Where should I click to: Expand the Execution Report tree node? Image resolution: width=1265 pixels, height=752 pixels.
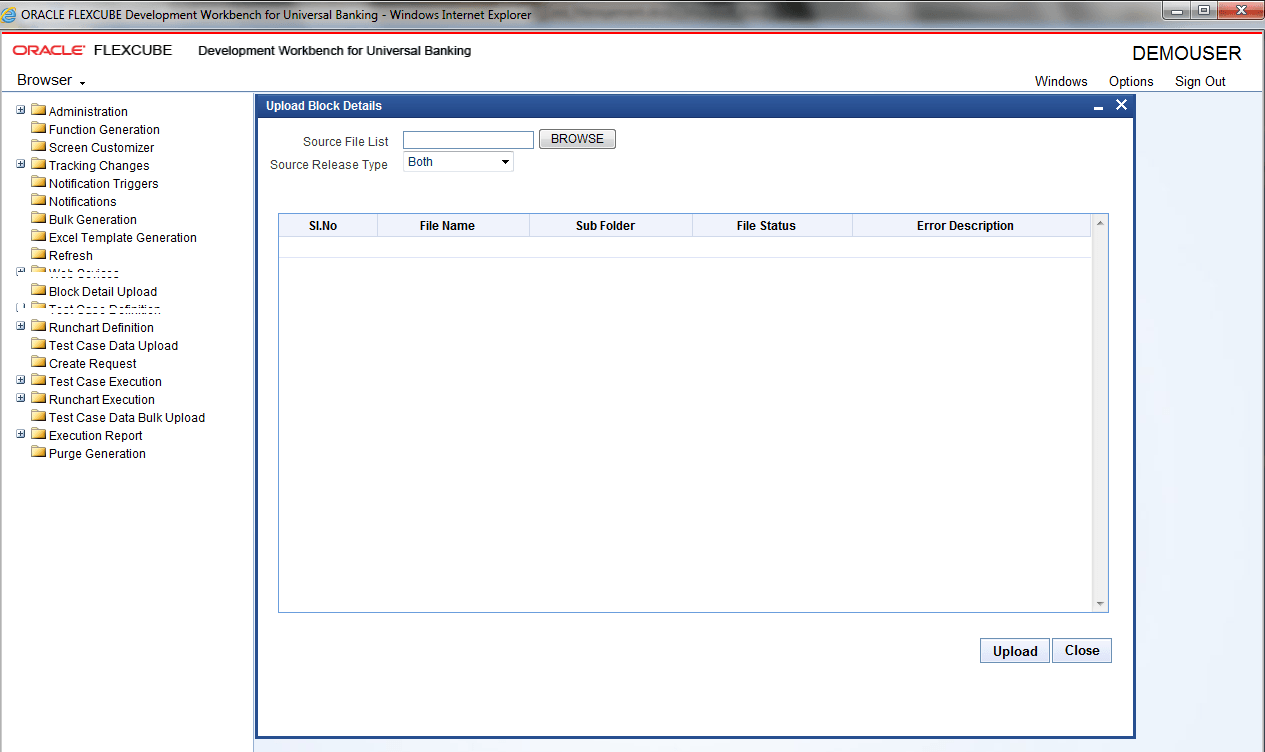(21, 434)
